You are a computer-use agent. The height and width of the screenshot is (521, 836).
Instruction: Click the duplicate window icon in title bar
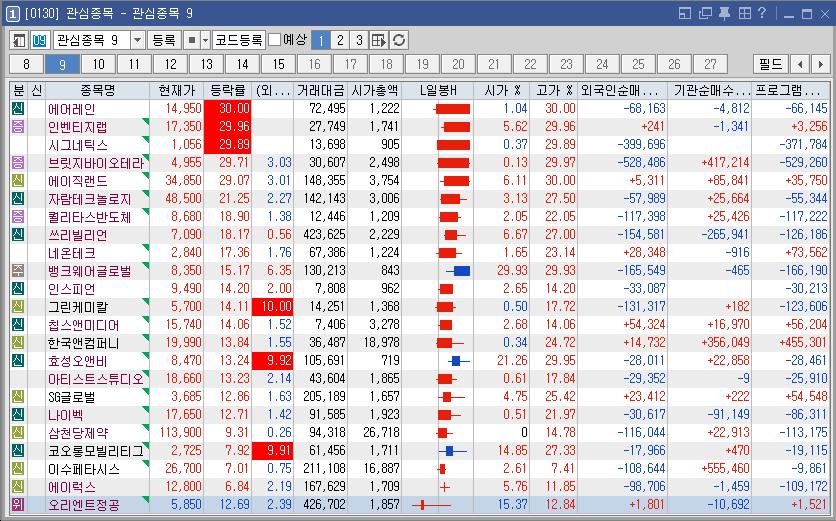coord(705,13)
